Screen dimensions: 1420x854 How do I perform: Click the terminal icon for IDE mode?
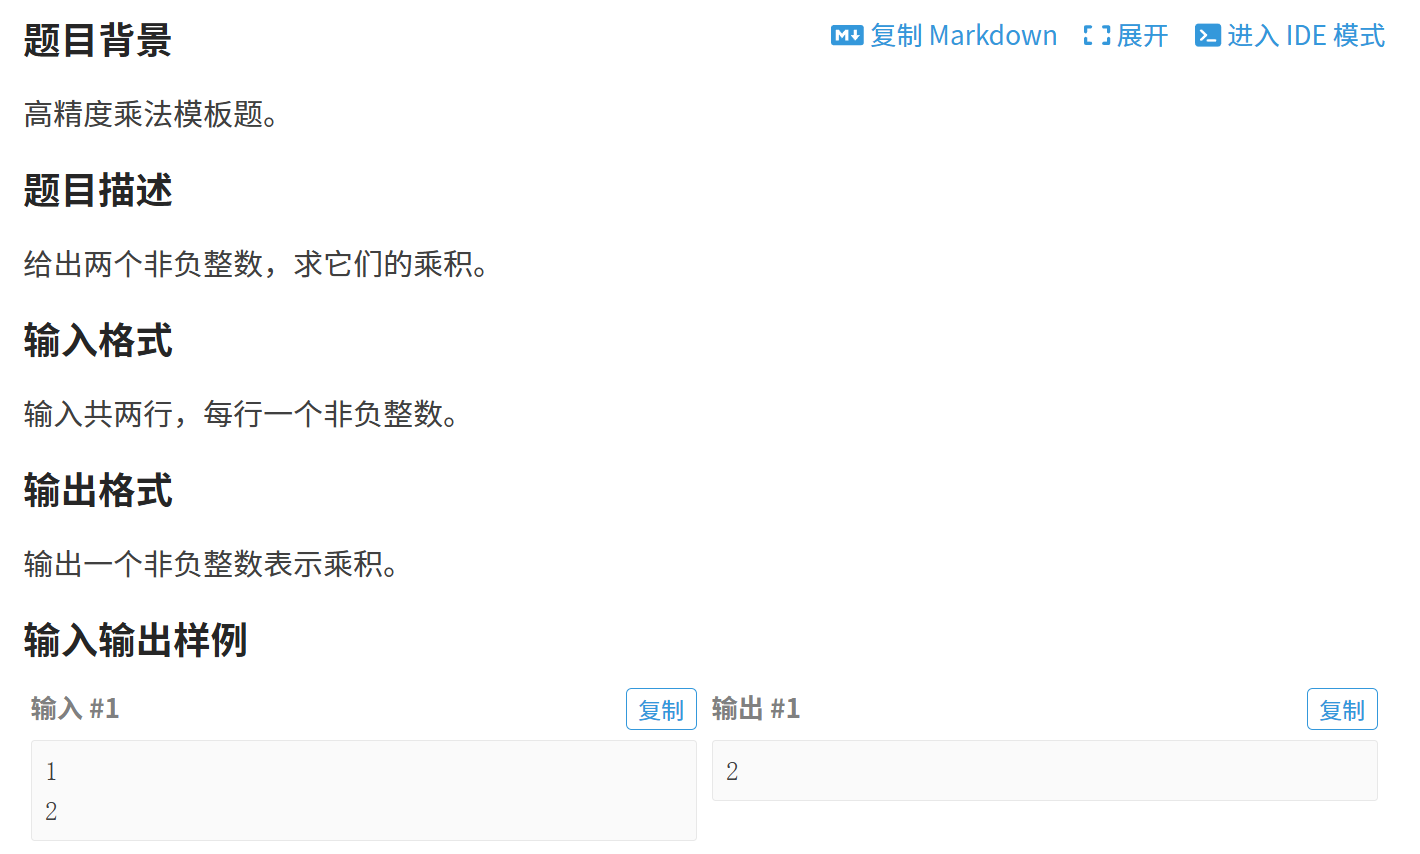pos(1208,36)
